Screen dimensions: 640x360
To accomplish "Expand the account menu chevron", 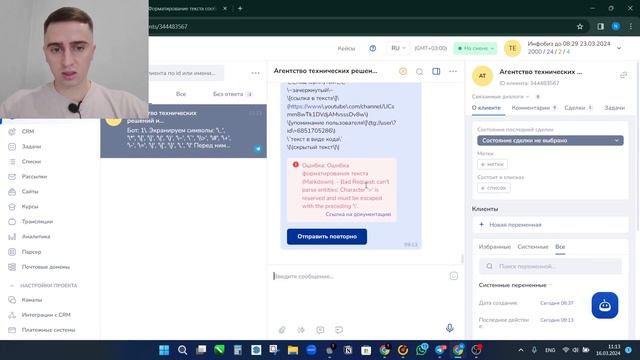I will (619, 48).
